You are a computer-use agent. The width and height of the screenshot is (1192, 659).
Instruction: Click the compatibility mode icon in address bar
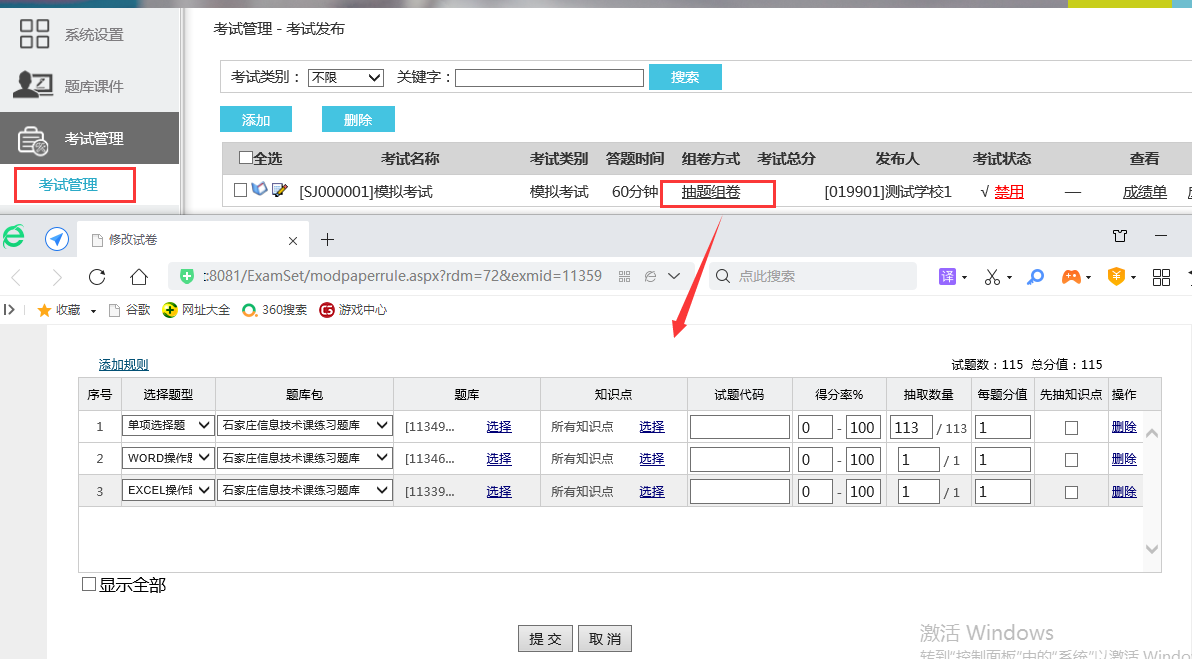click(650, 277)
